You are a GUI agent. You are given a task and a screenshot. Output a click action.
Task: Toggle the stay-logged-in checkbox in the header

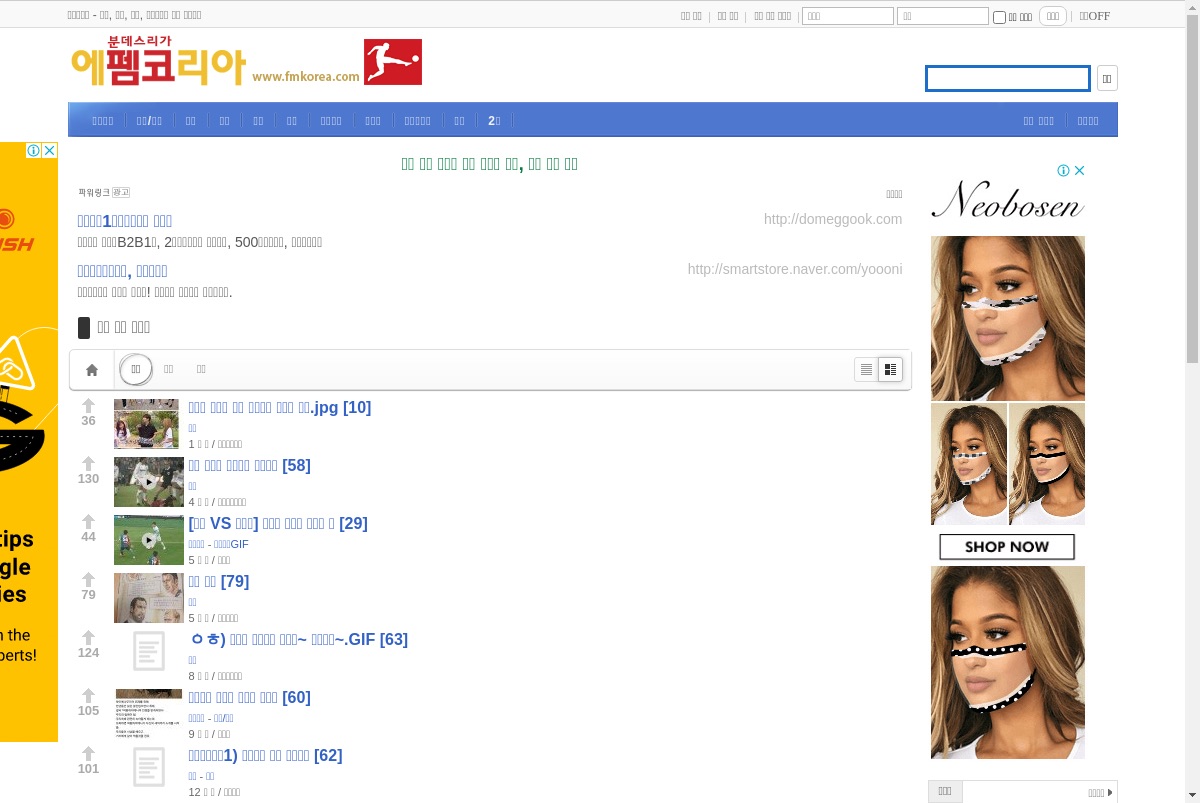click(x=999, y=17)
